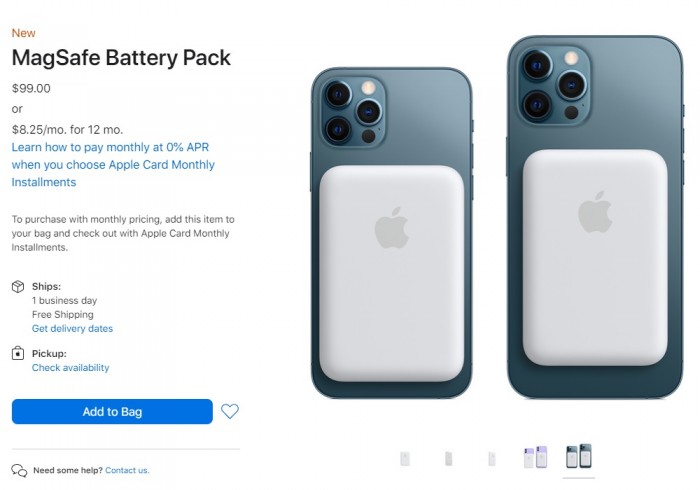Click the shipping box icon
Viewport: 700px width, 490px height.
(x=18, y=287)
